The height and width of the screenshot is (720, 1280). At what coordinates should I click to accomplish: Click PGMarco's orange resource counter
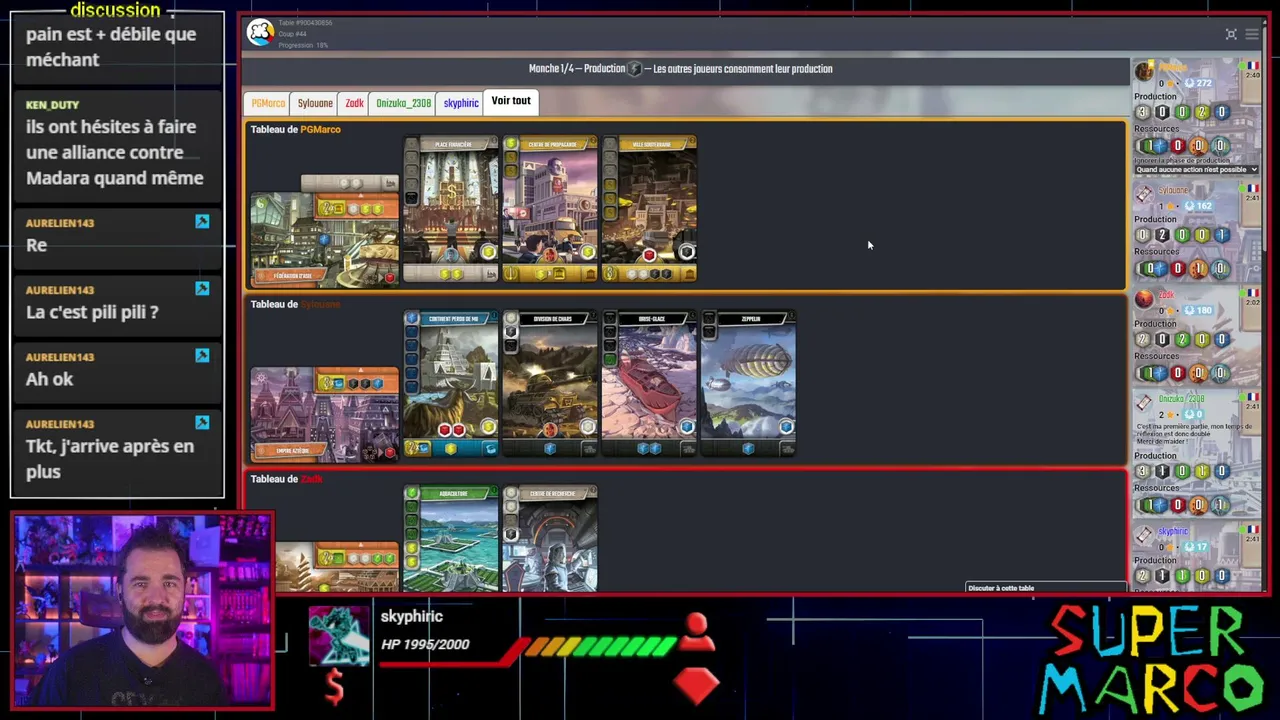[x=1198, y=146]
